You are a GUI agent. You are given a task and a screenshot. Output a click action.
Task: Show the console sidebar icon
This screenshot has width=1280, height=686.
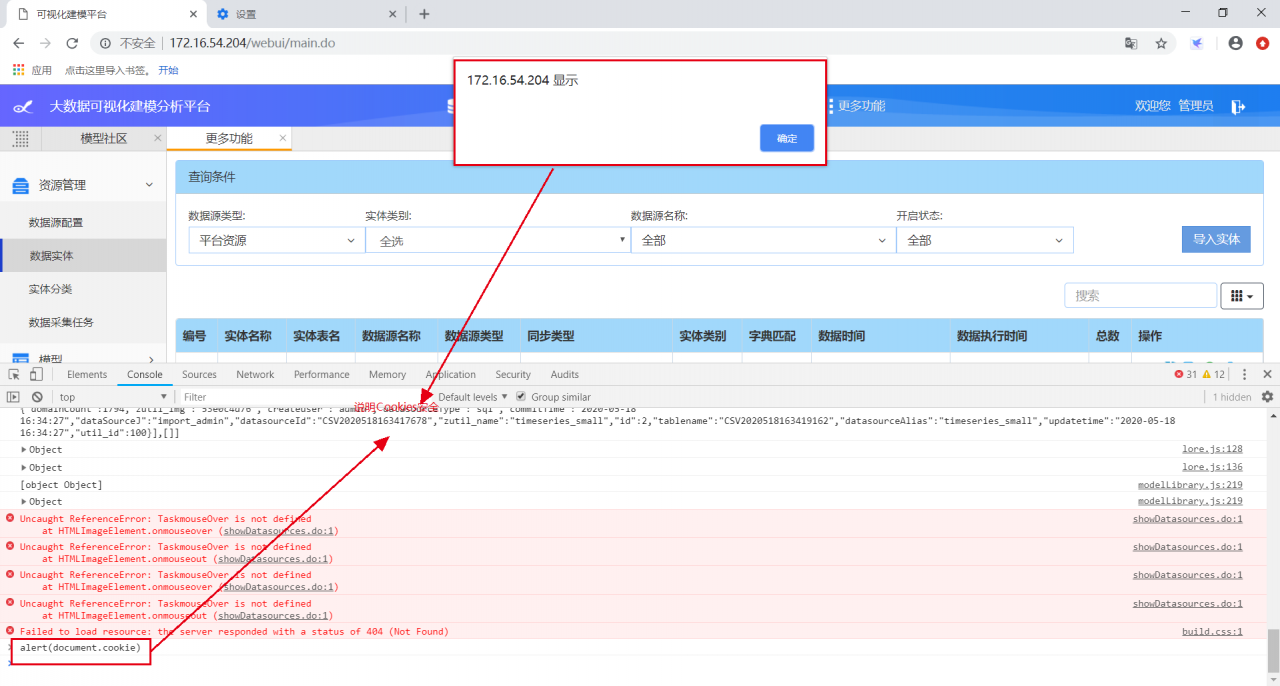[x=14, y=397]
